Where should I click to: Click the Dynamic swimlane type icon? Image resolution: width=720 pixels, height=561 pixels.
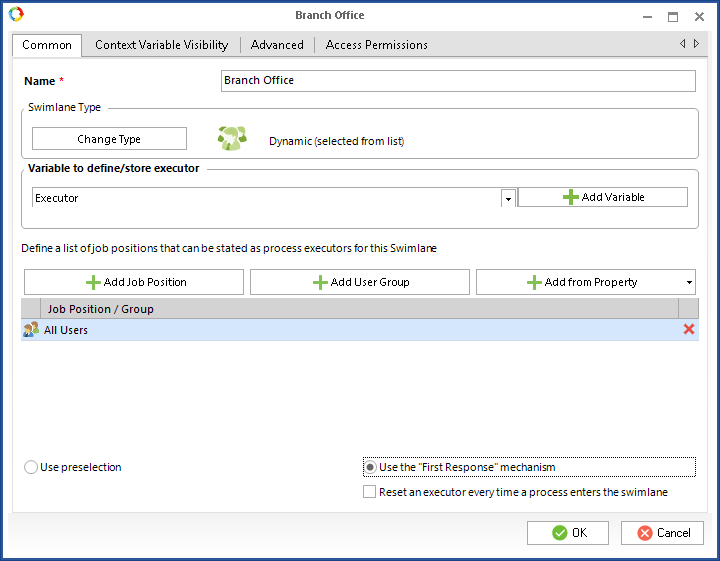[x=232, y=139]
